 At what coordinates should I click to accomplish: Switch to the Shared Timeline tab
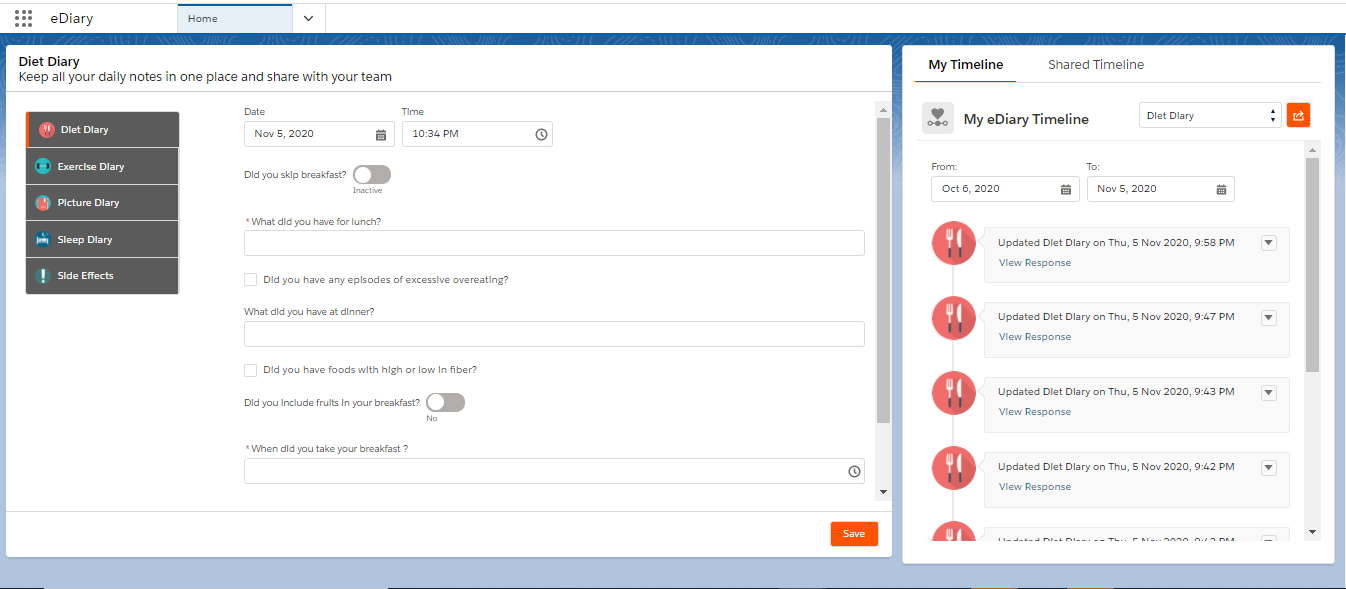click(1095, 65)
